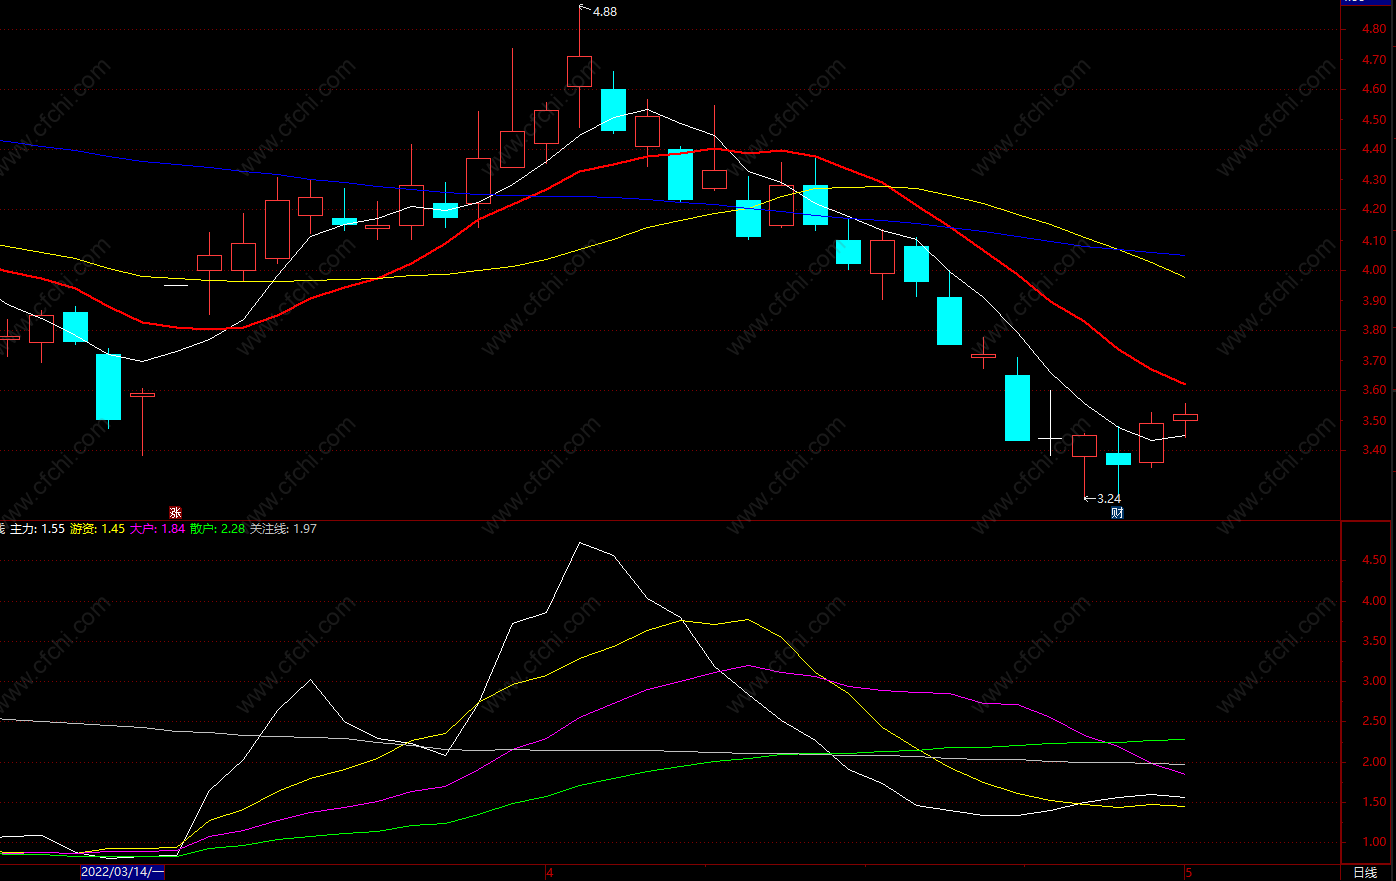
Task: Select the 主力: 1.55 indicator label
Action: (37, 529)
